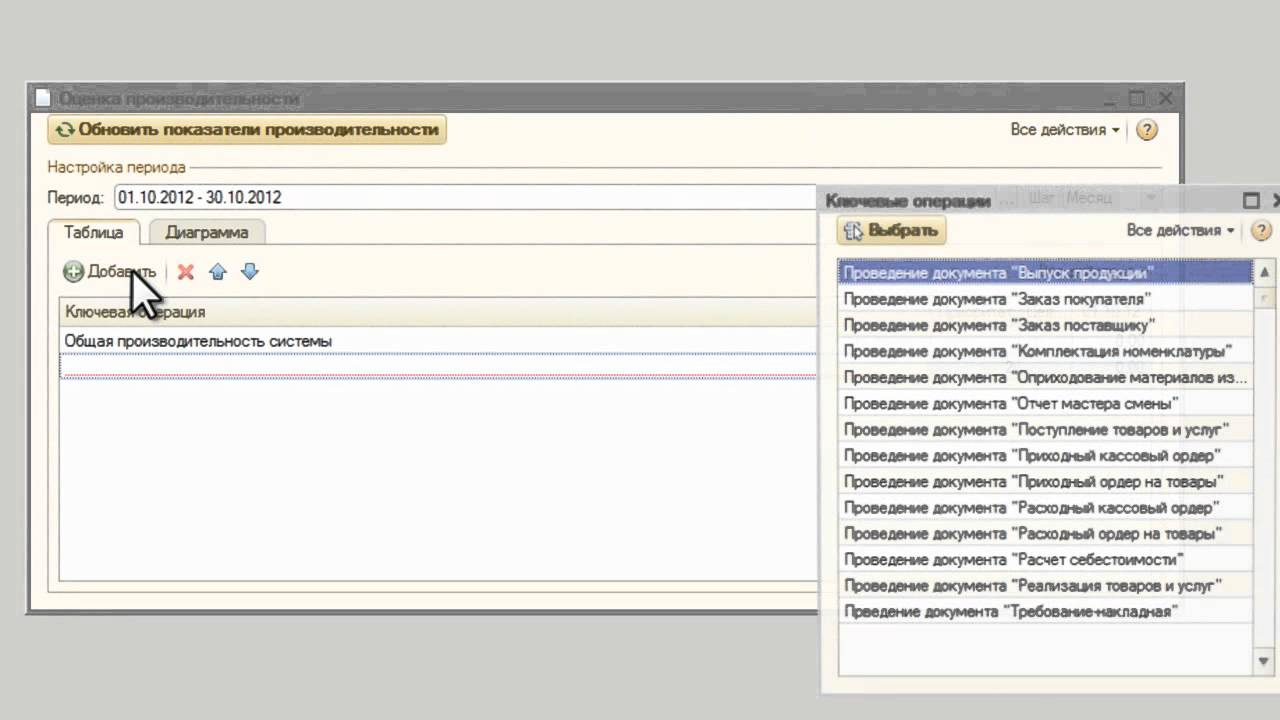Viewport: 1280px width, 720px height.
Task: Move row up with blue arrow
Action: tap(217, 271)
